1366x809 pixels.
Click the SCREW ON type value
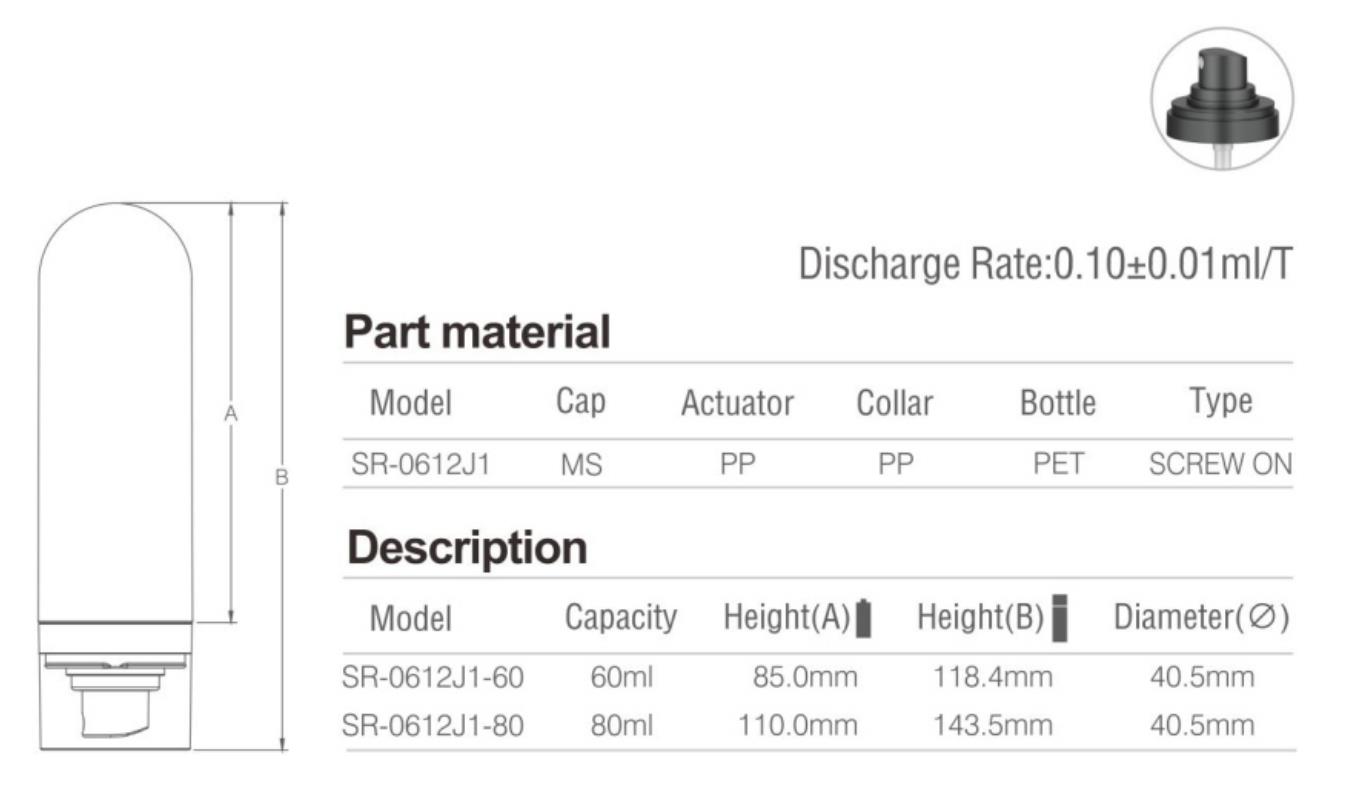click(x=1220, y=464)
